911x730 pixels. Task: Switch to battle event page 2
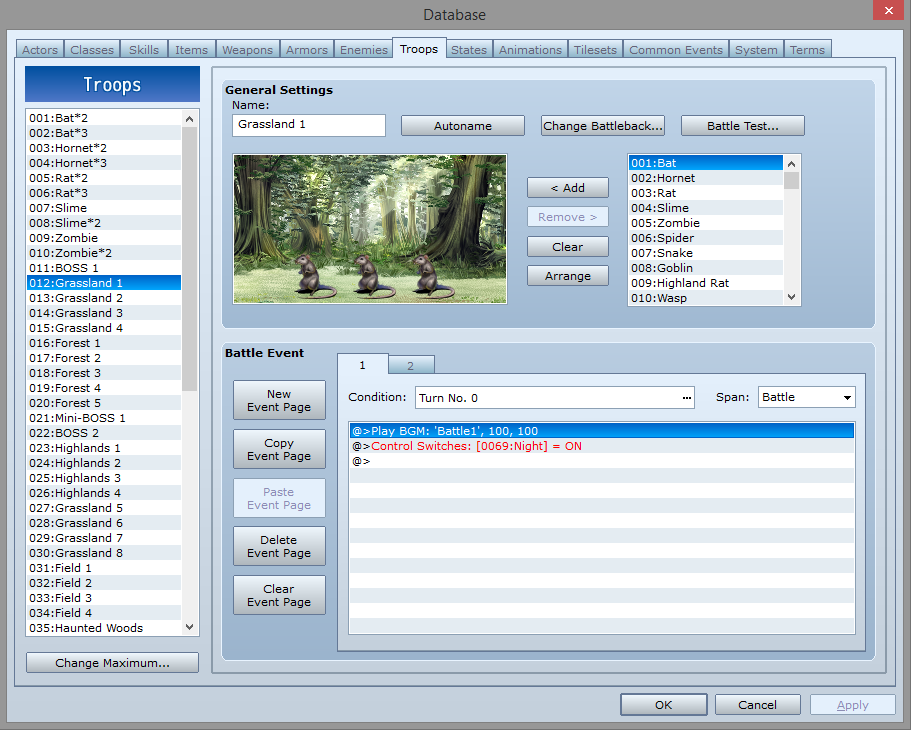point(410,364)
